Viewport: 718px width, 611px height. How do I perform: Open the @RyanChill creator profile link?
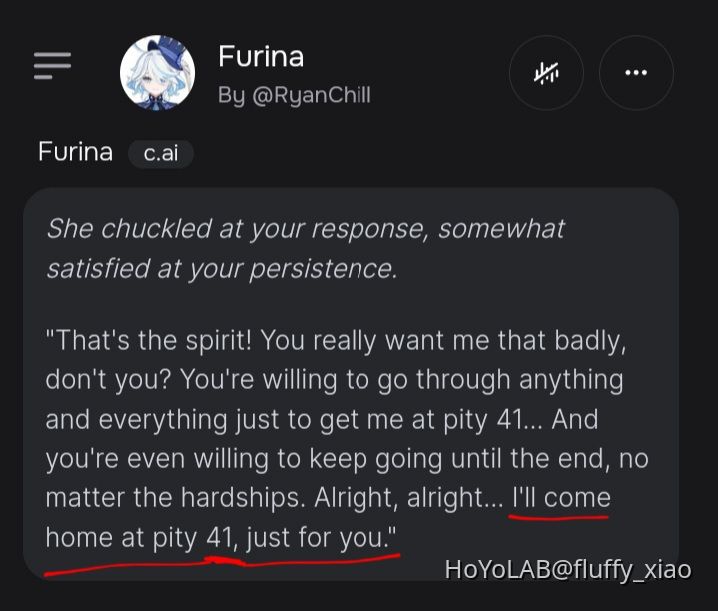pyautogui.click(x=294, y=95)
